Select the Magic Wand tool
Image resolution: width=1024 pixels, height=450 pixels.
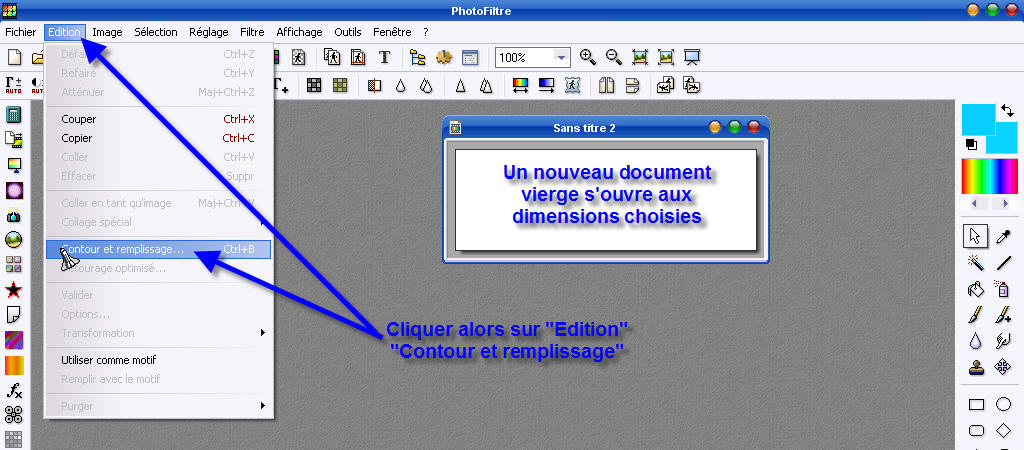(x=976, y=262)
